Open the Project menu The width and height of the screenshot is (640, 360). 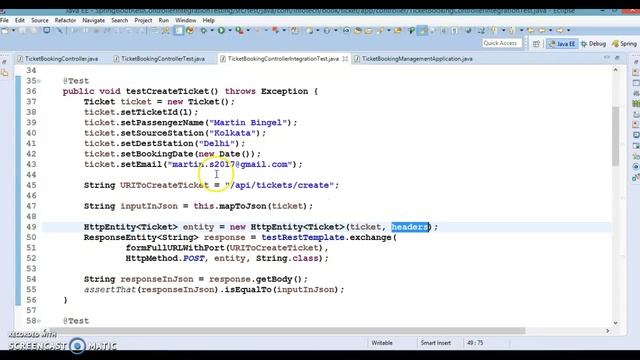click(x=143, y=20)
